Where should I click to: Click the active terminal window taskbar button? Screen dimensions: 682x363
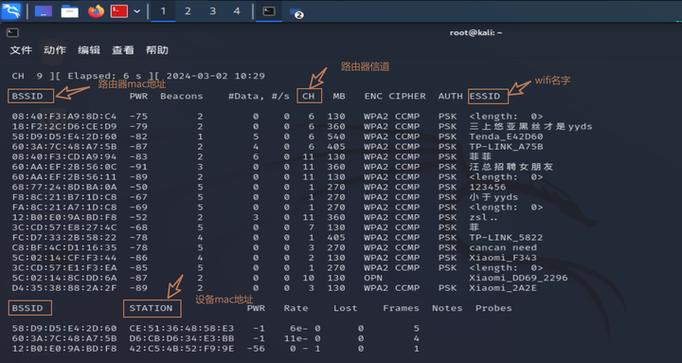click(269, 11)
